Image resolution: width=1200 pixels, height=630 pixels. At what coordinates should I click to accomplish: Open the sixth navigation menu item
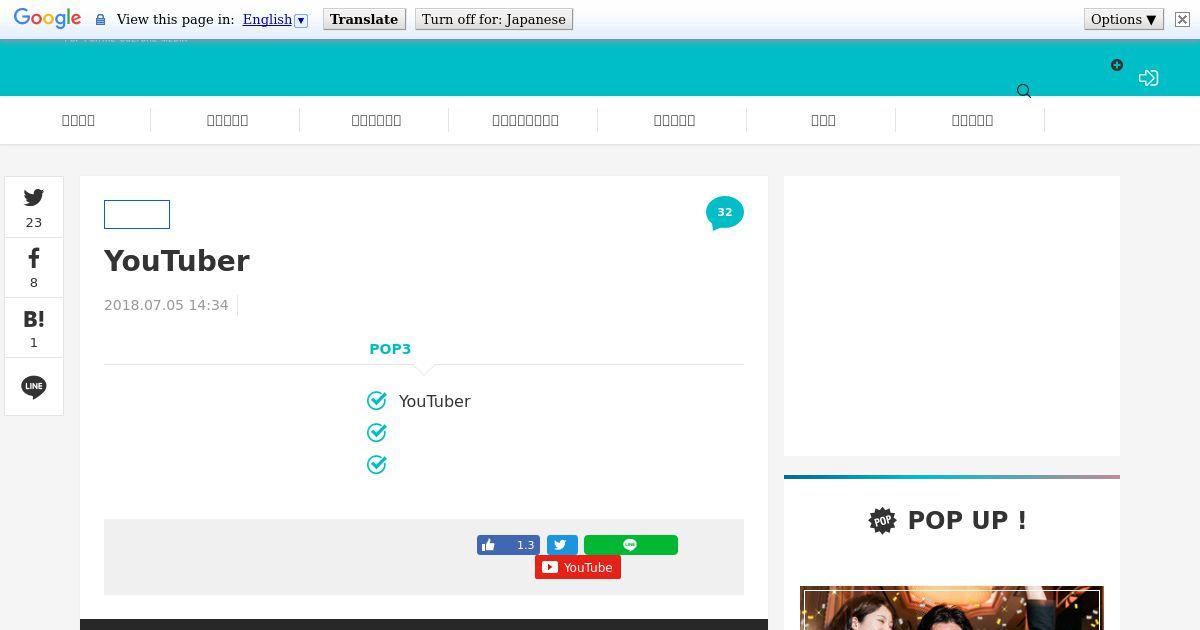[823, 120]
